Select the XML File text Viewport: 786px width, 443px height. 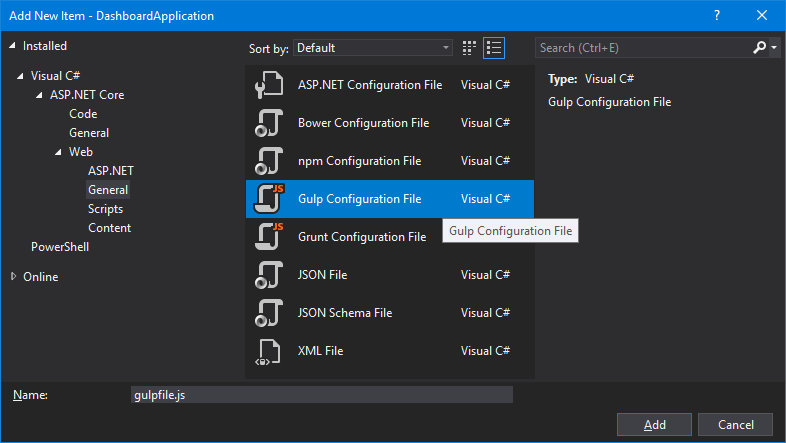[320, 351]
